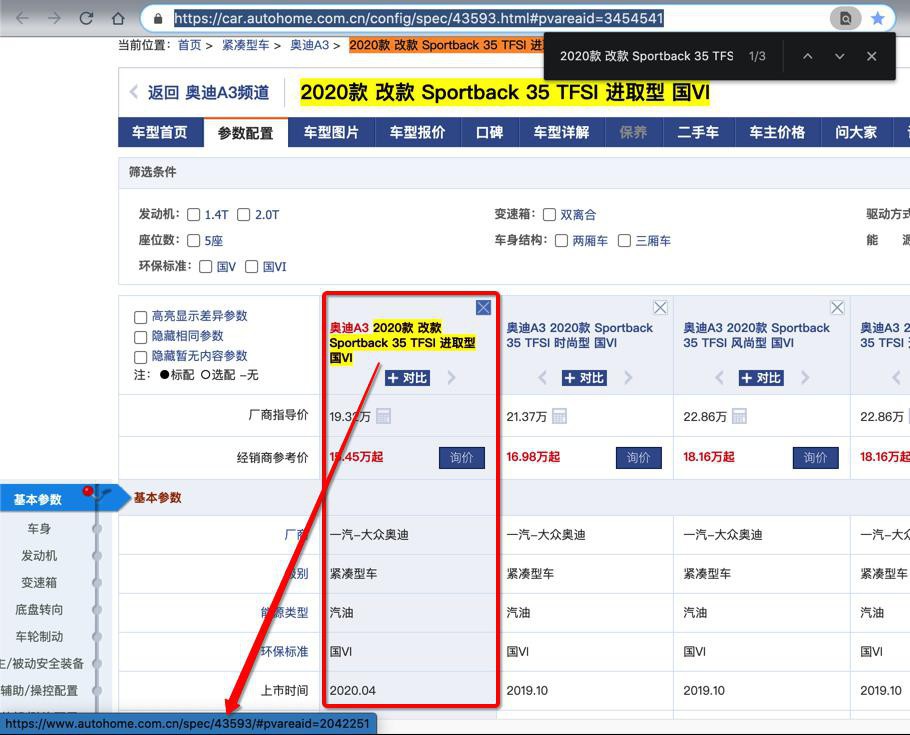This screenshot has width=910, height=735.
Task: Shift 风尚型 column left with its arrow
Action: [720, 378]
